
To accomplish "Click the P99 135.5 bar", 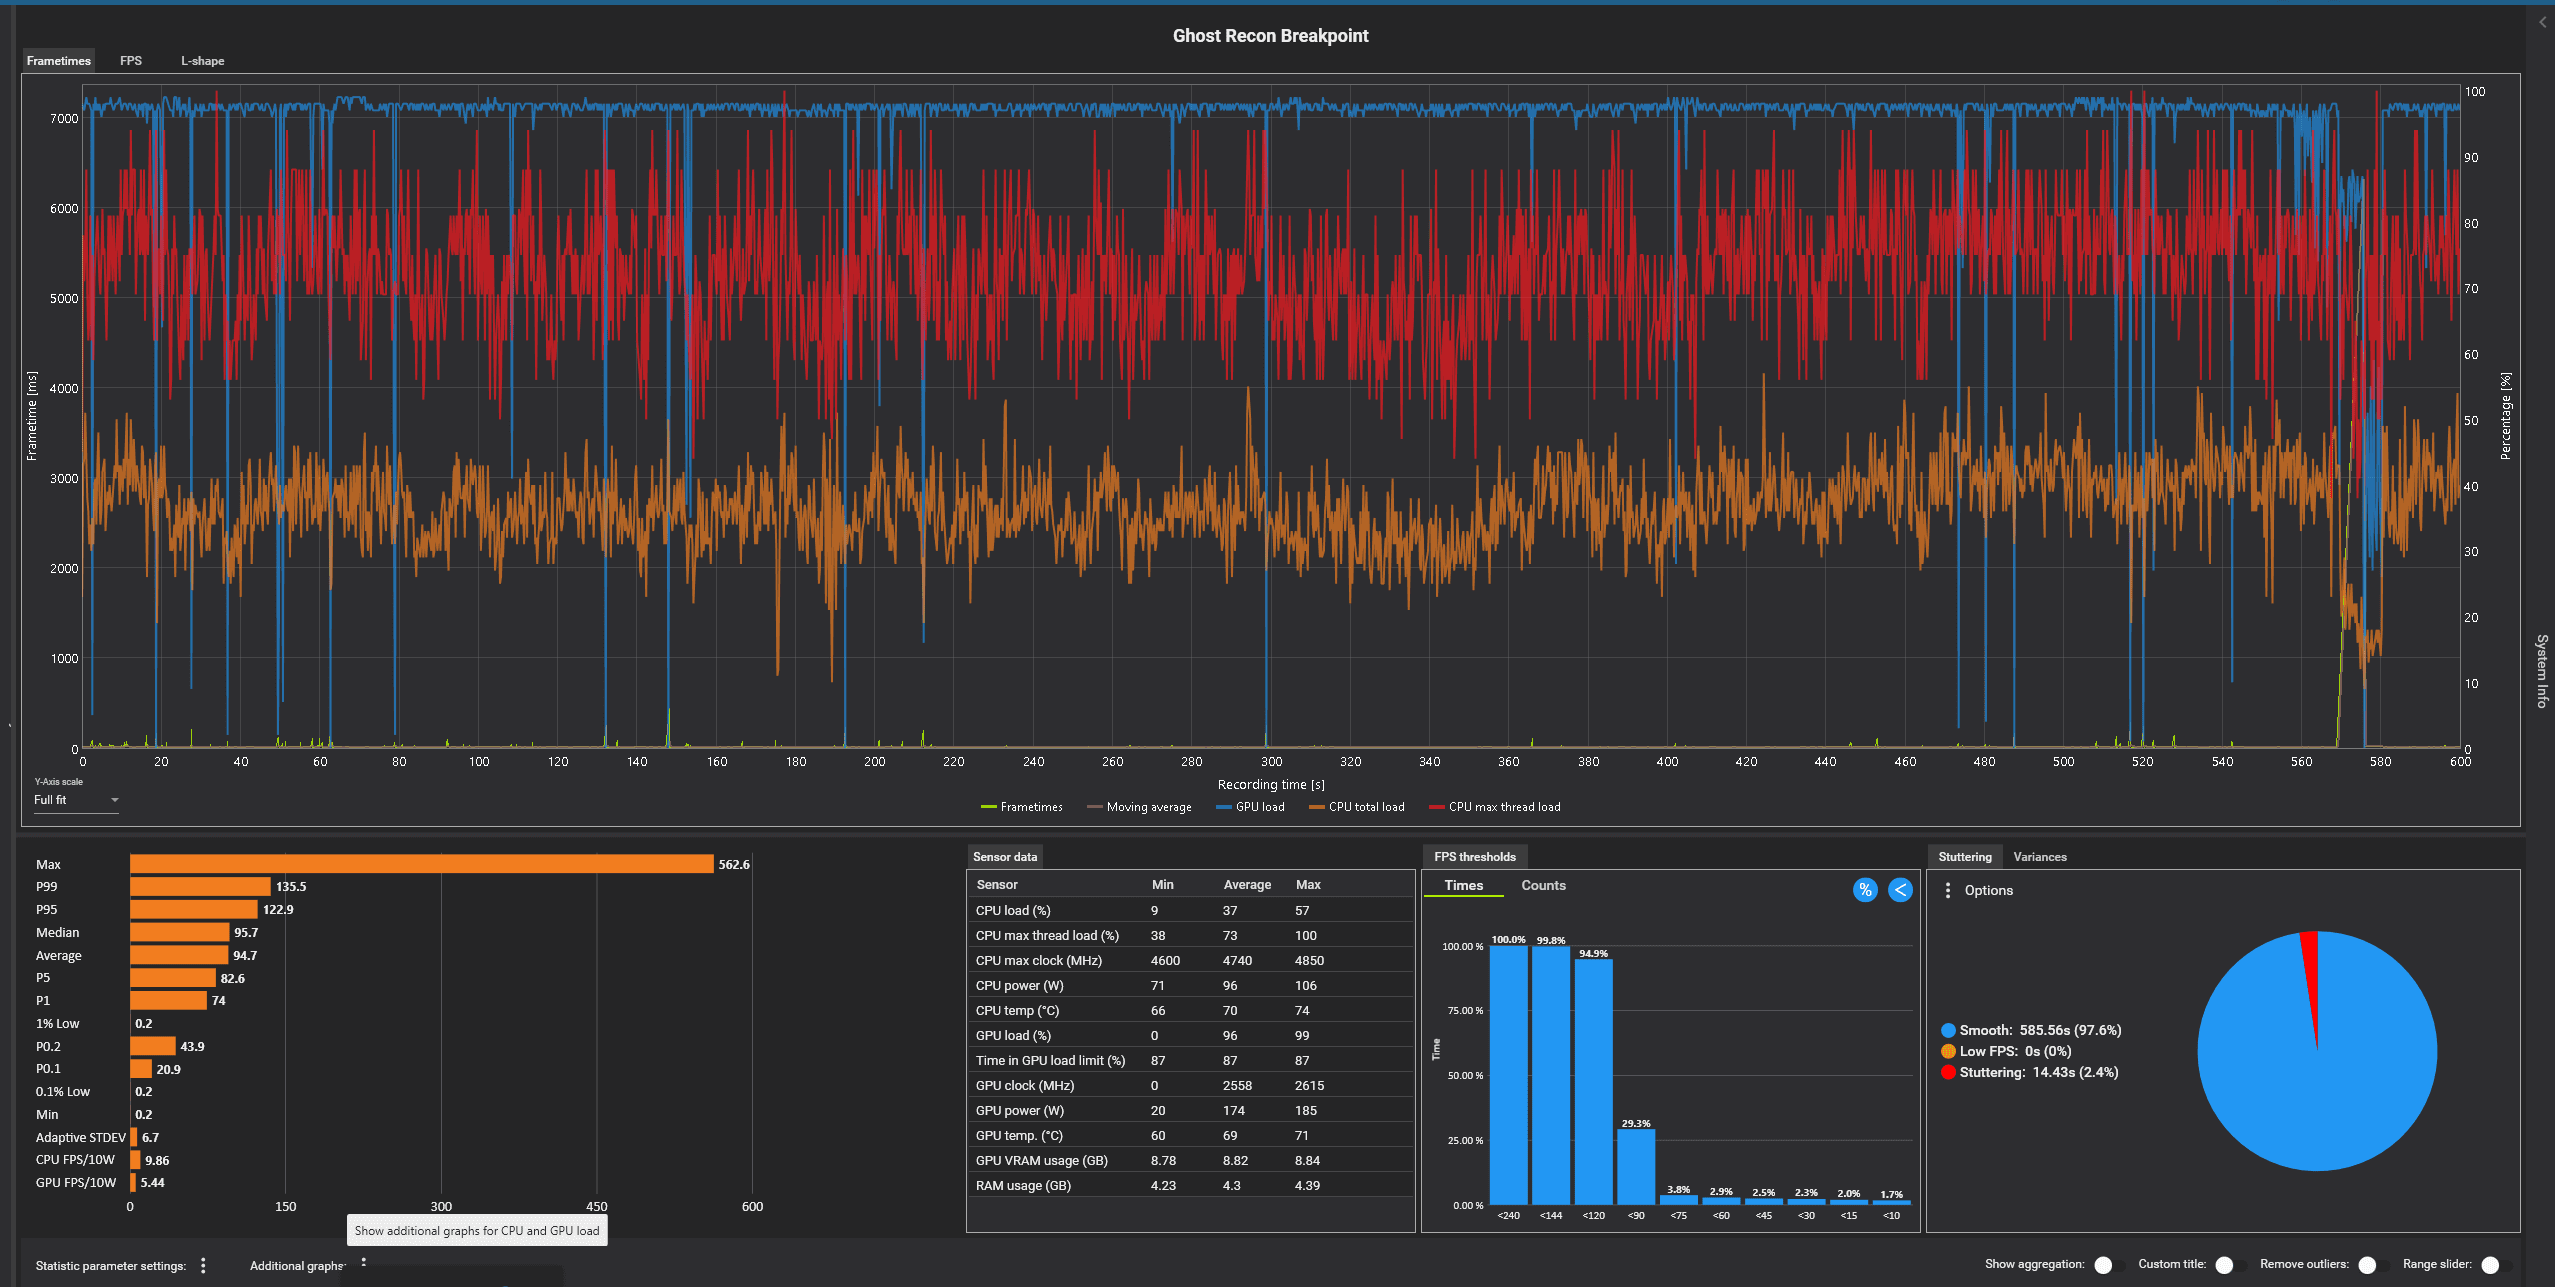I will [x=200, y=887].
